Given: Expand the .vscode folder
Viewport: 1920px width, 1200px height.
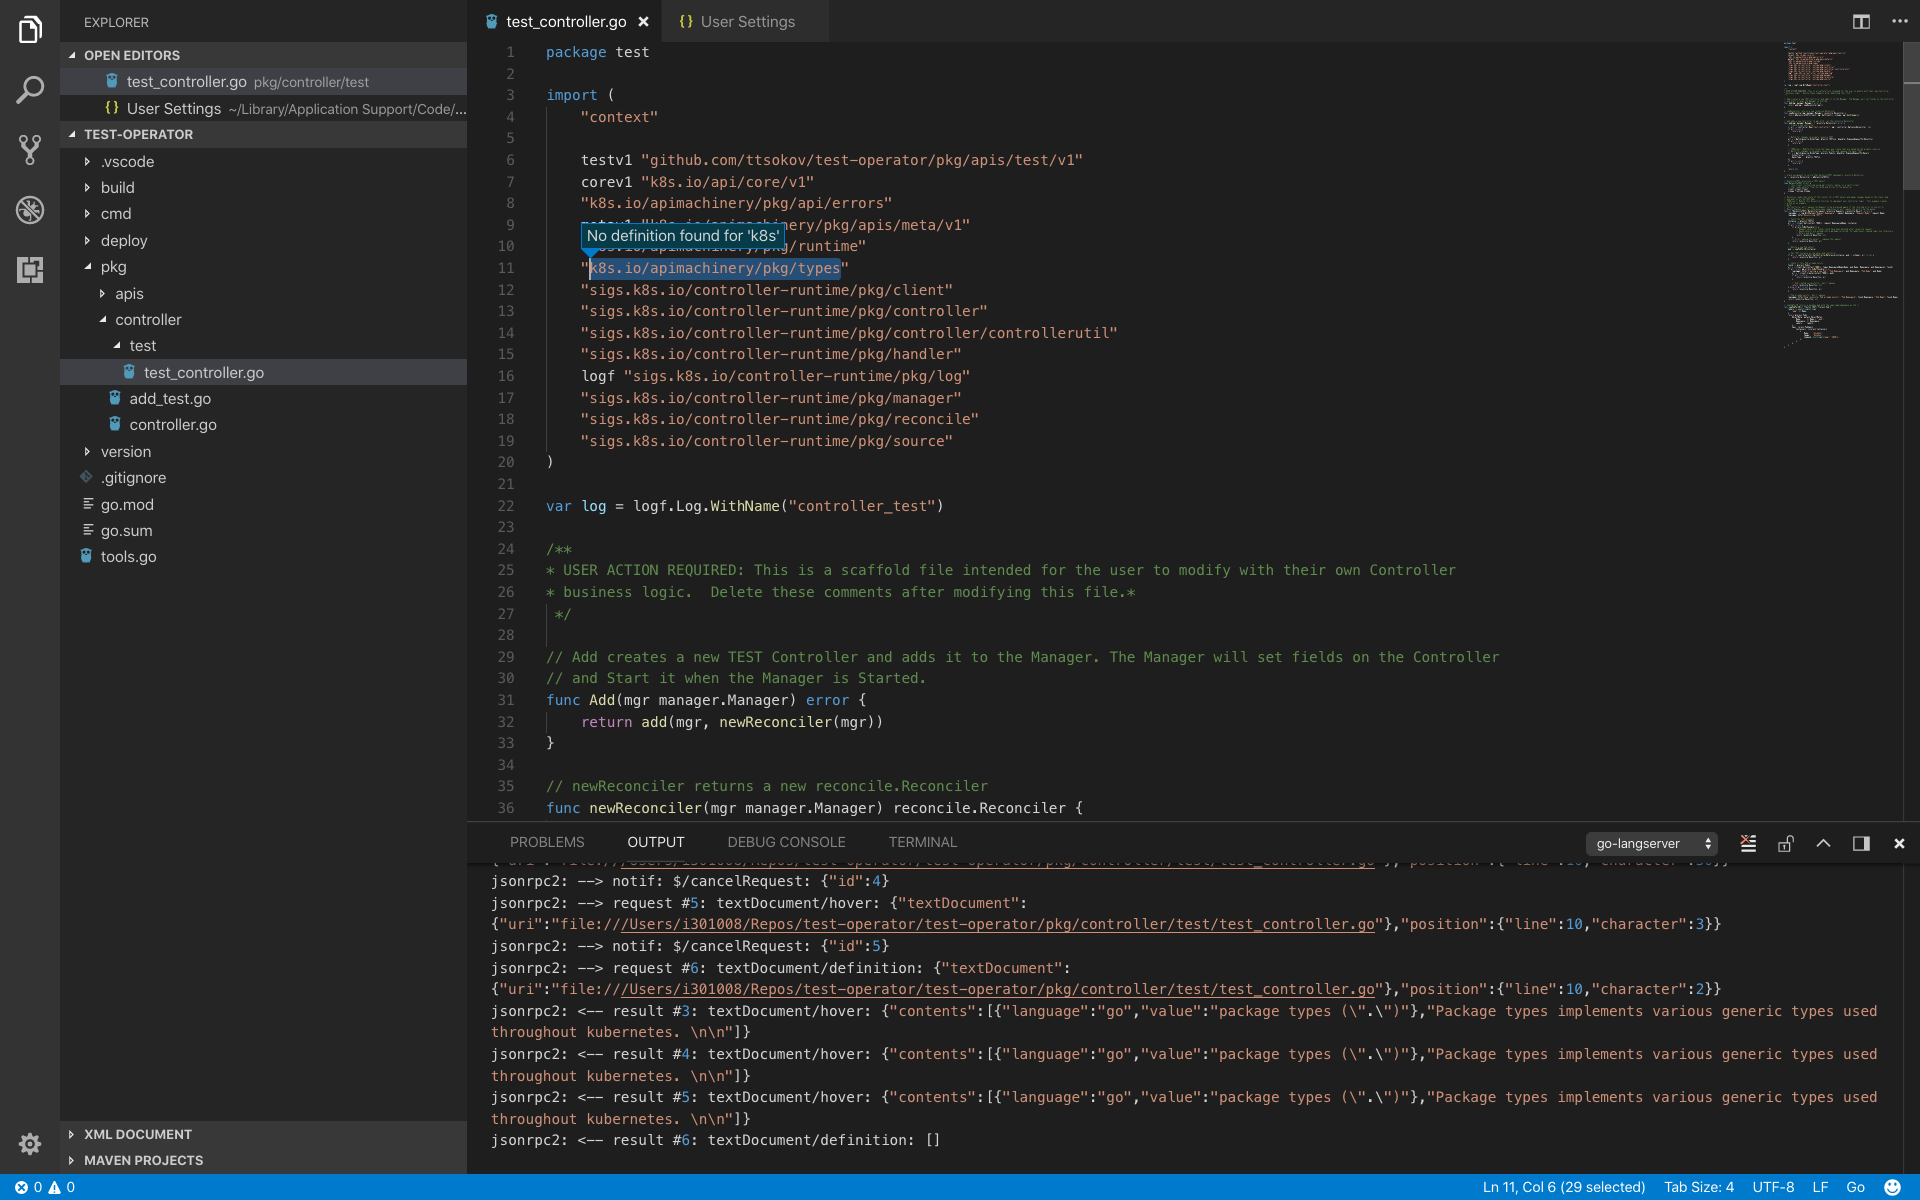Looking at the screenshot, I should pyautogui.click(x=87, y=161).
